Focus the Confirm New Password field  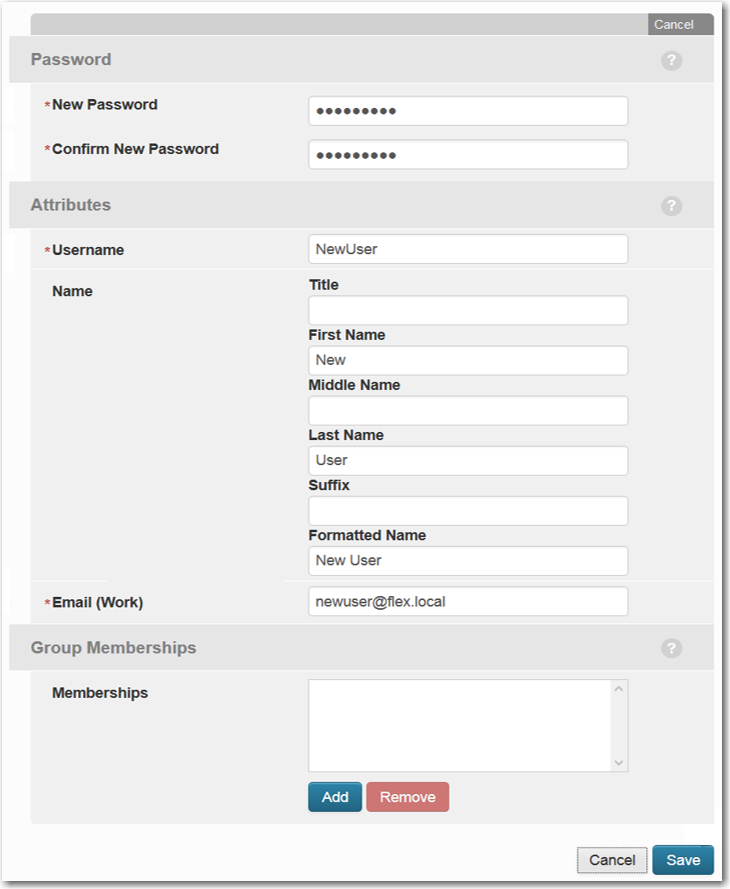pos(467,155)
